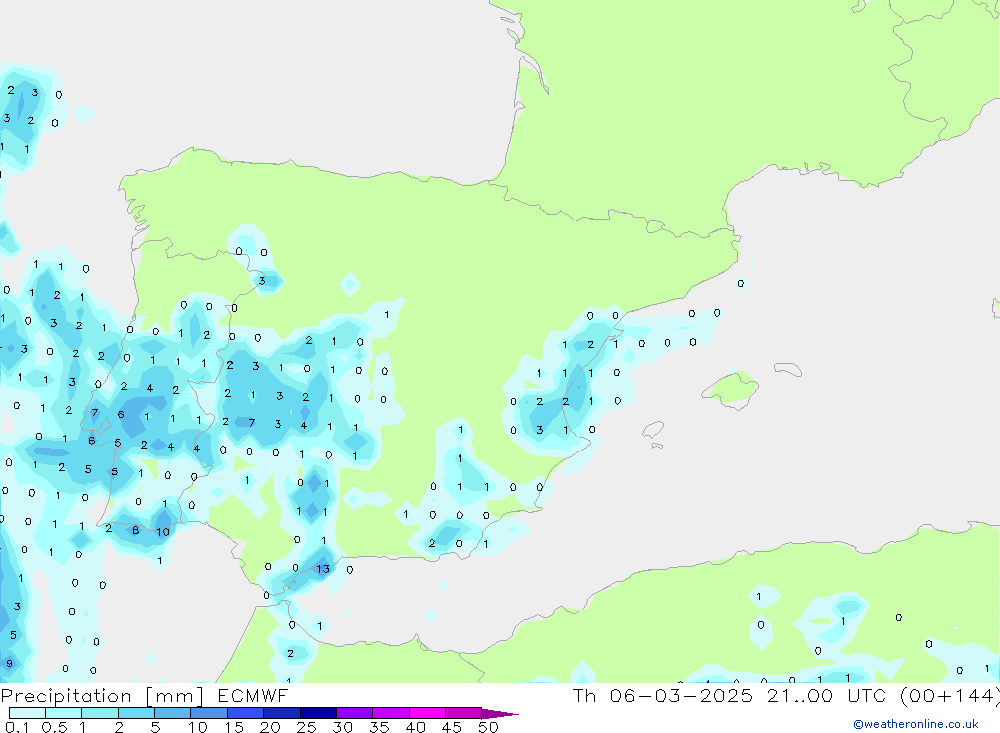This screenshot has width=1000, height=733.
Task: Select the 25–30 mm navy legend swatch
Action: 318,713
